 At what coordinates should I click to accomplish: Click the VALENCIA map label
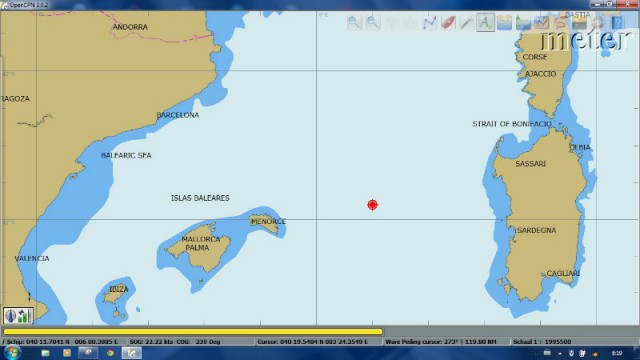(32, 258)
